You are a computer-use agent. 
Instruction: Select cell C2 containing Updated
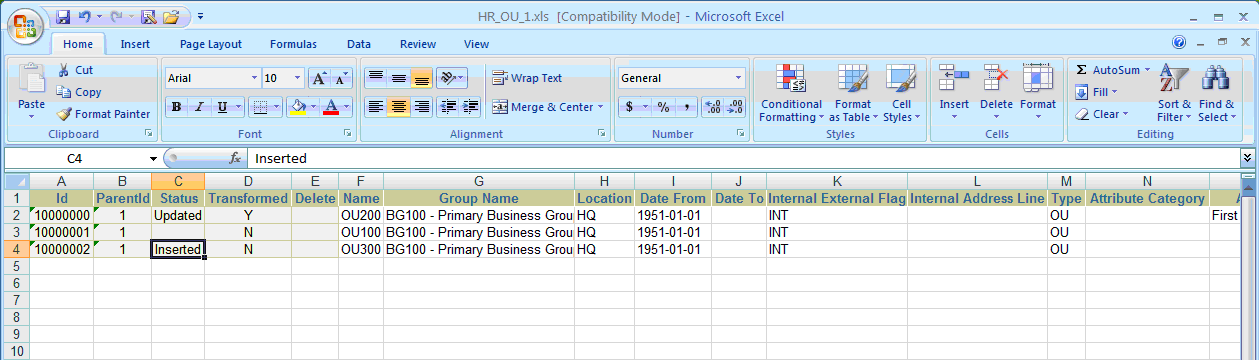(x=178, y=215)
